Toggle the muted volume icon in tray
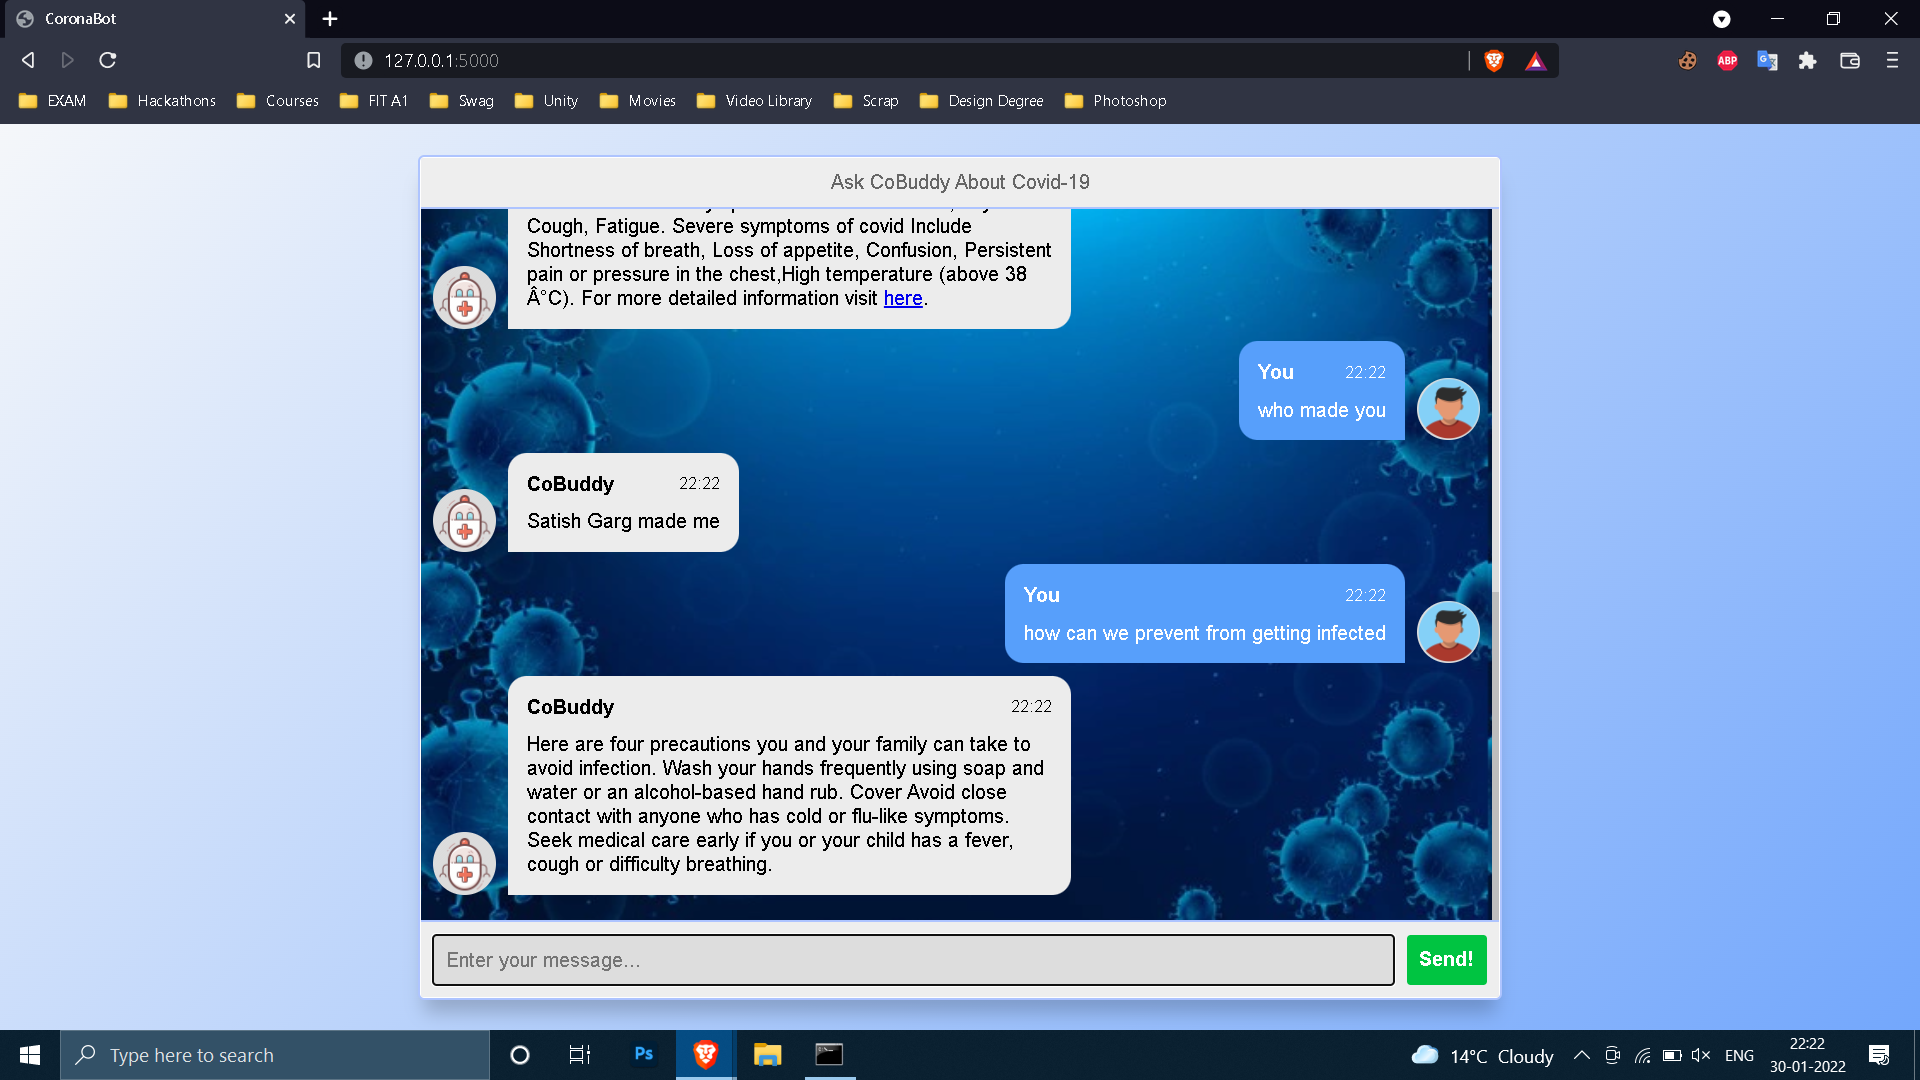Viewport: 1920px width, 1080px height. click(1700, 1055)
